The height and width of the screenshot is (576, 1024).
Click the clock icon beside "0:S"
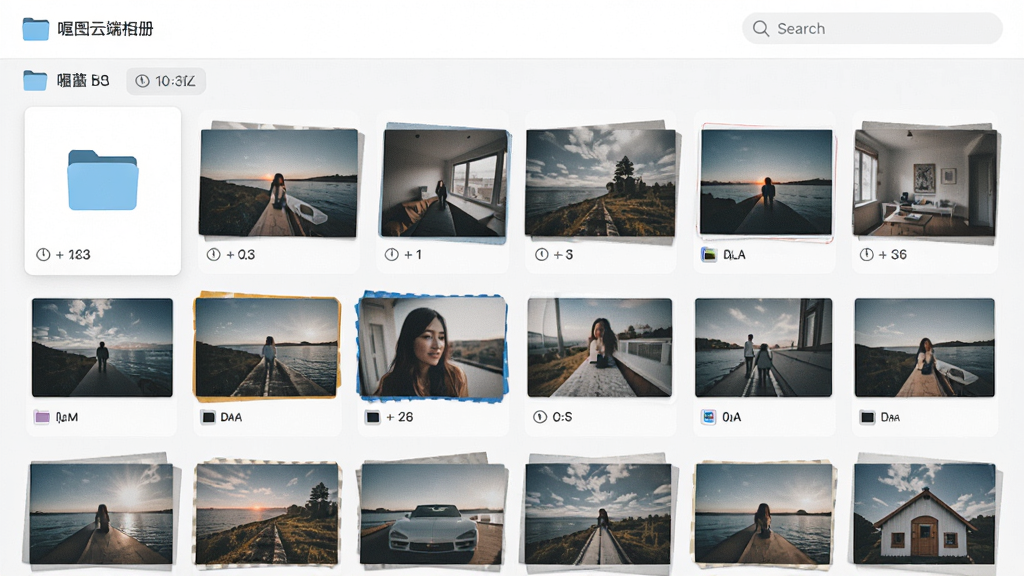click(x=539, y=417)
